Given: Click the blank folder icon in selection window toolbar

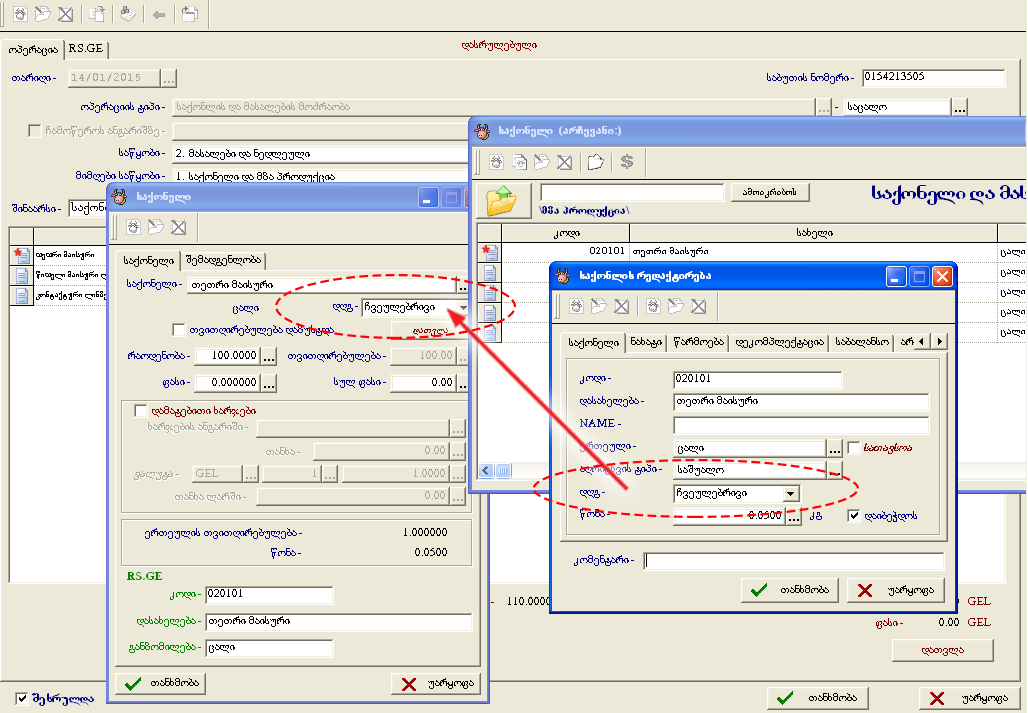Looking at the screenshot, I should pos(595,162).
